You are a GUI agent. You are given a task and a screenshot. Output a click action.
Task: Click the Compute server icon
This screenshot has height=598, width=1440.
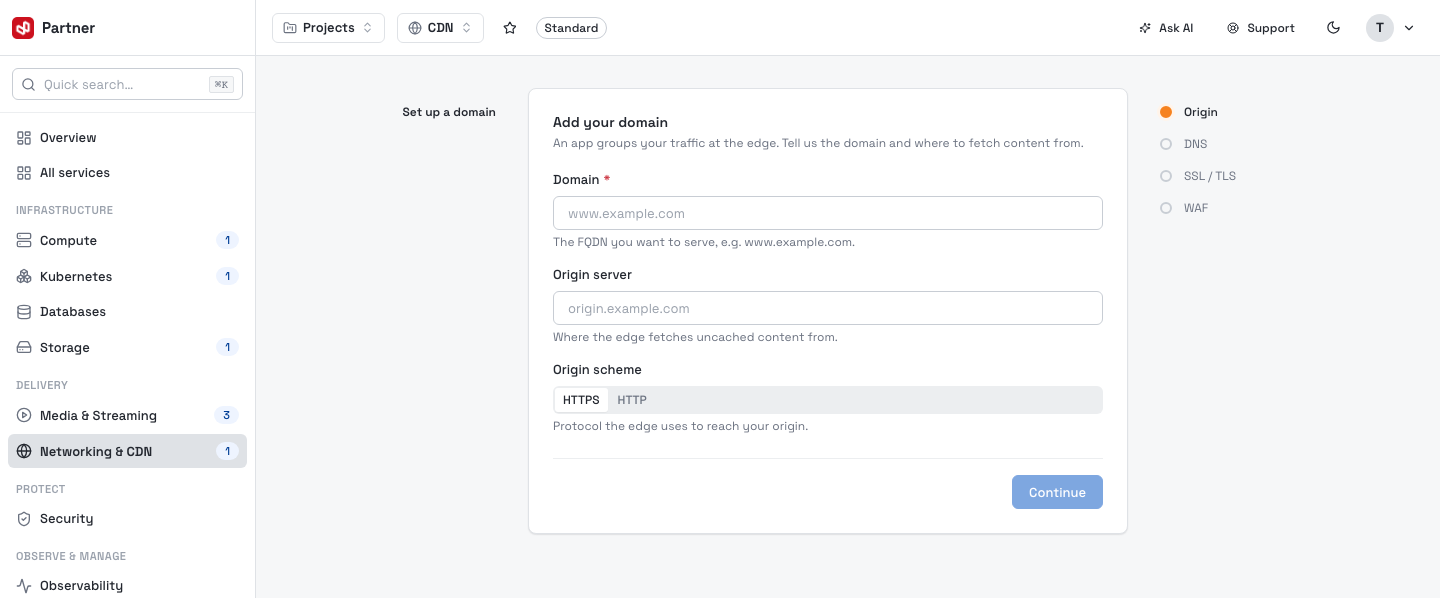point(24,241)
